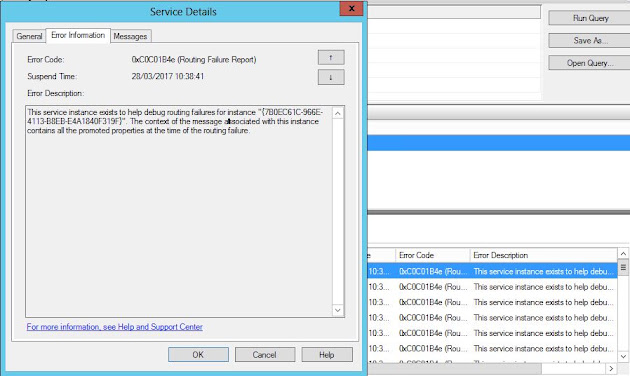Open the Messages tab
Image resolution: width=630 pixels, height=376 pixels.
(130, 36)
